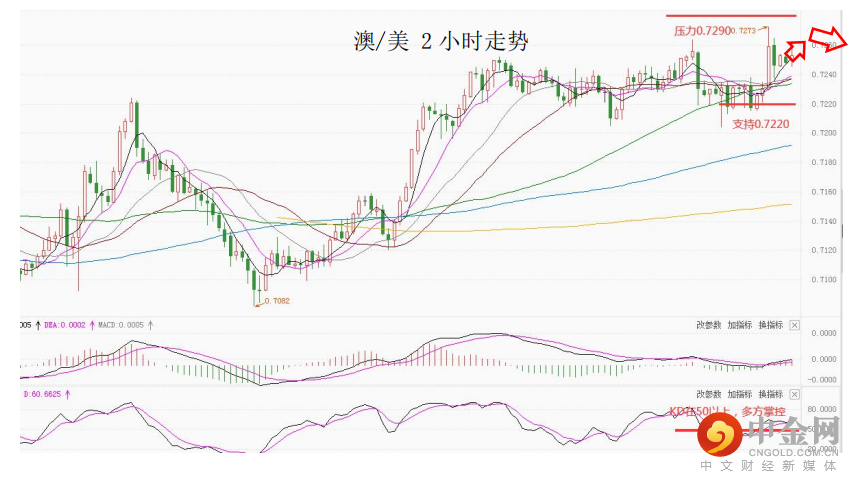Click the up arrow beside MACD:0.0005
The image size is (854, 484).
coord(150,325)
